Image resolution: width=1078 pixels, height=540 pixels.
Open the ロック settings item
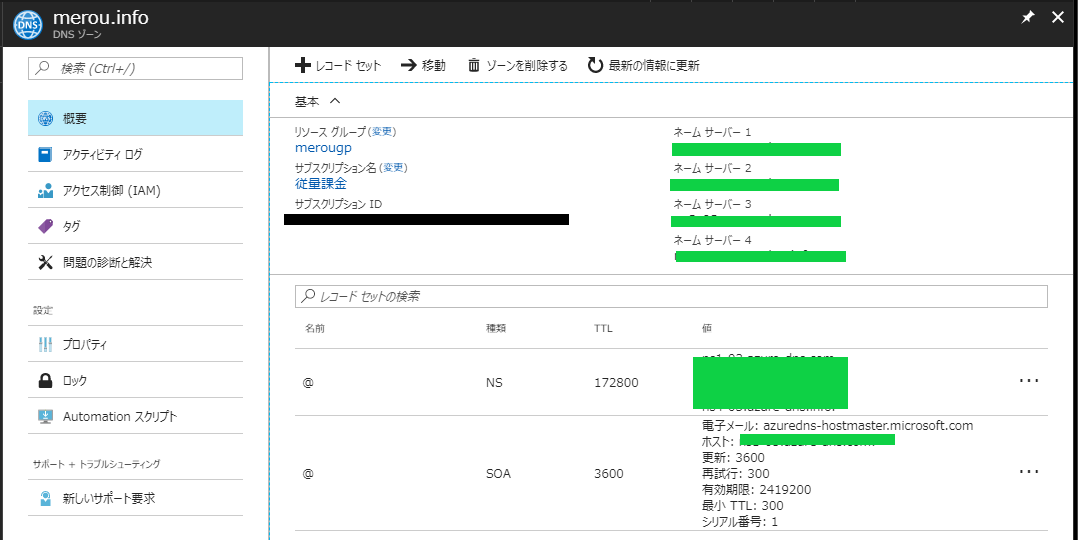pos(135,380)
